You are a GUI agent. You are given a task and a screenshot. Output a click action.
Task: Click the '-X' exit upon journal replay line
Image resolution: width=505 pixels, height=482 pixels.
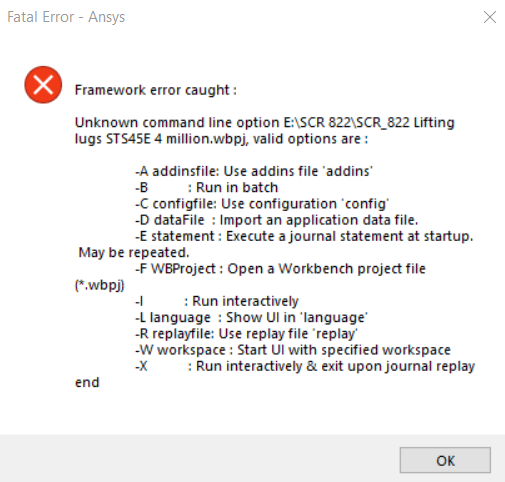(305, 366)
